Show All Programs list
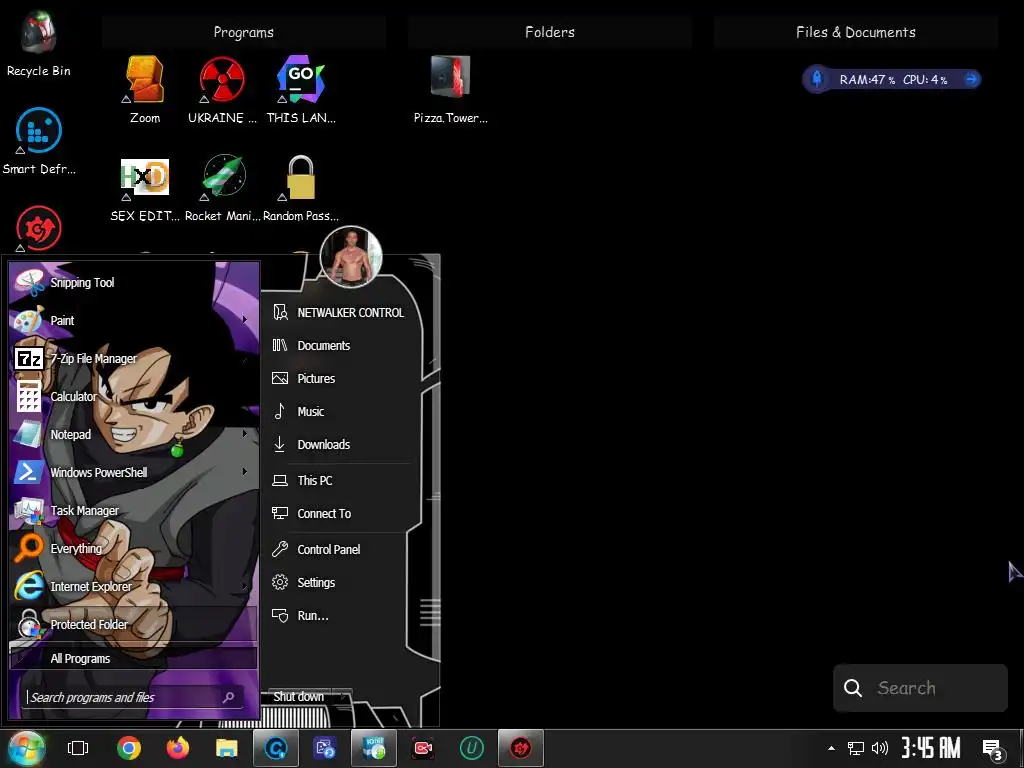Viewport: 1024px width, 768px height. [x=134, y=658]
